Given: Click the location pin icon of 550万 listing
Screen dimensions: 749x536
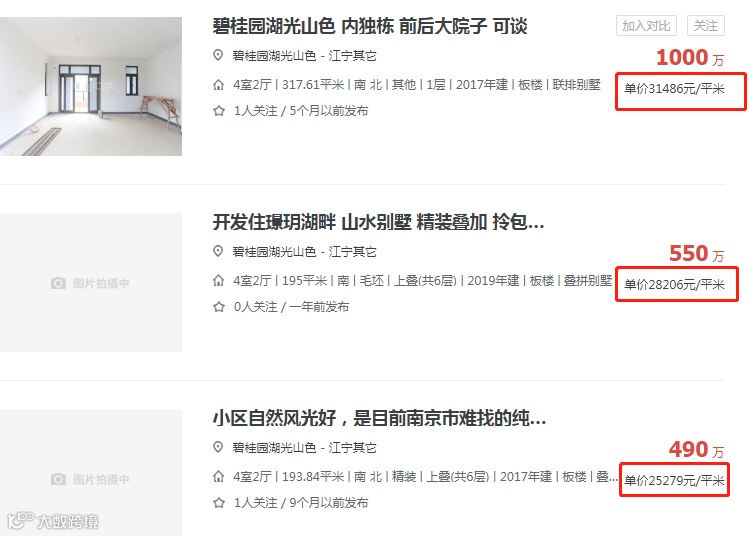Looking at the screenshot, I should point(218,251).
